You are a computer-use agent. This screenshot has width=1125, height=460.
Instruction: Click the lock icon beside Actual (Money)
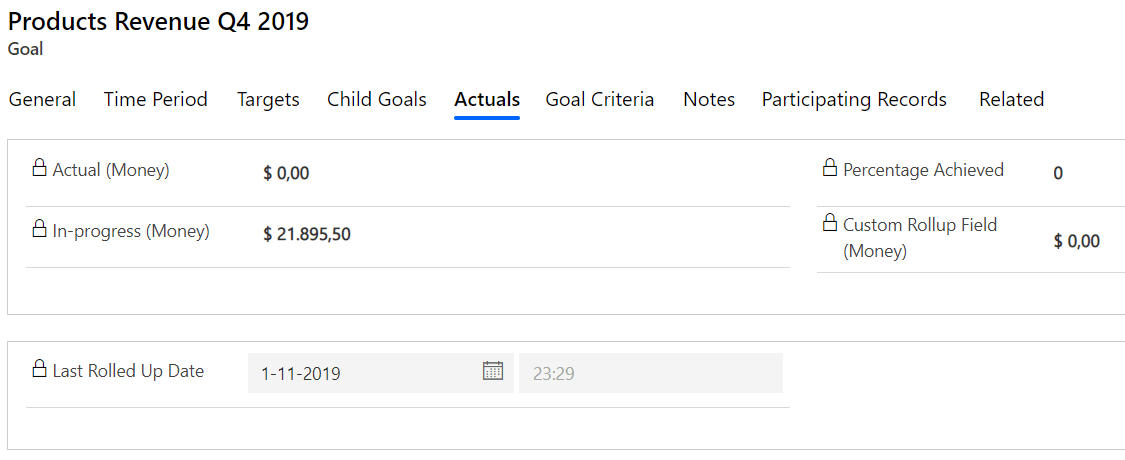click(40, 168)
